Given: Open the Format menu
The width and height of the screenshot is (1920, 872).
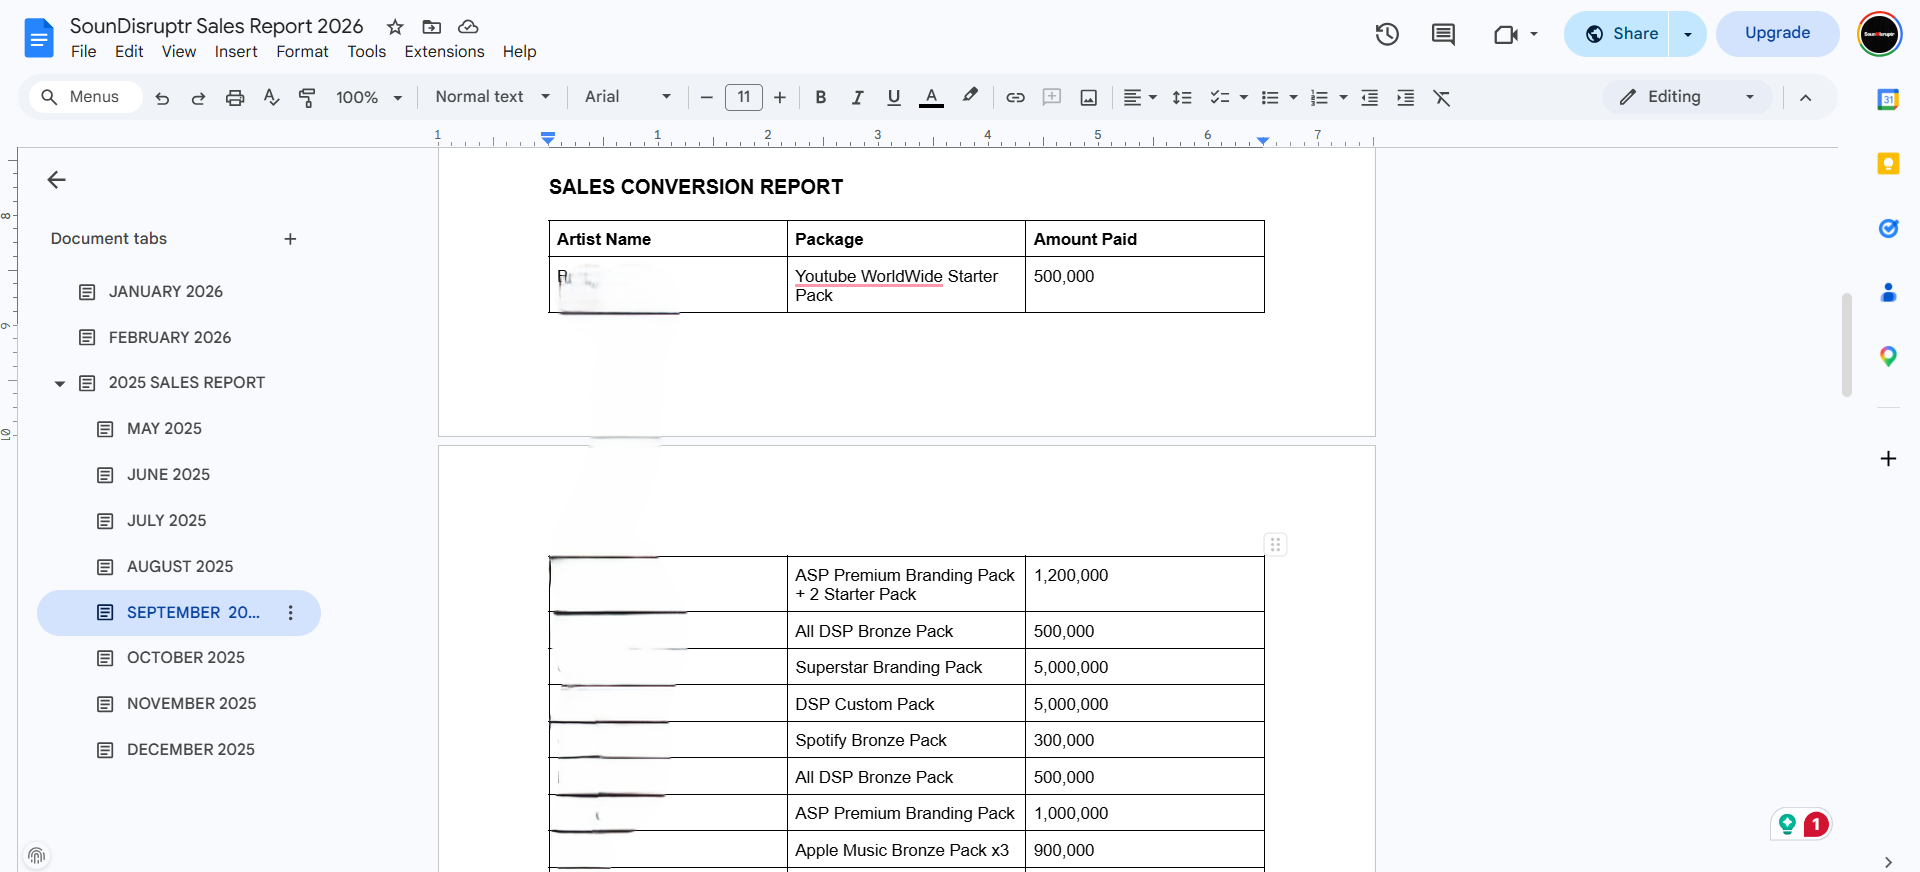Looking at the screenshot, I should pyautogui.click(x=302, y=52).
